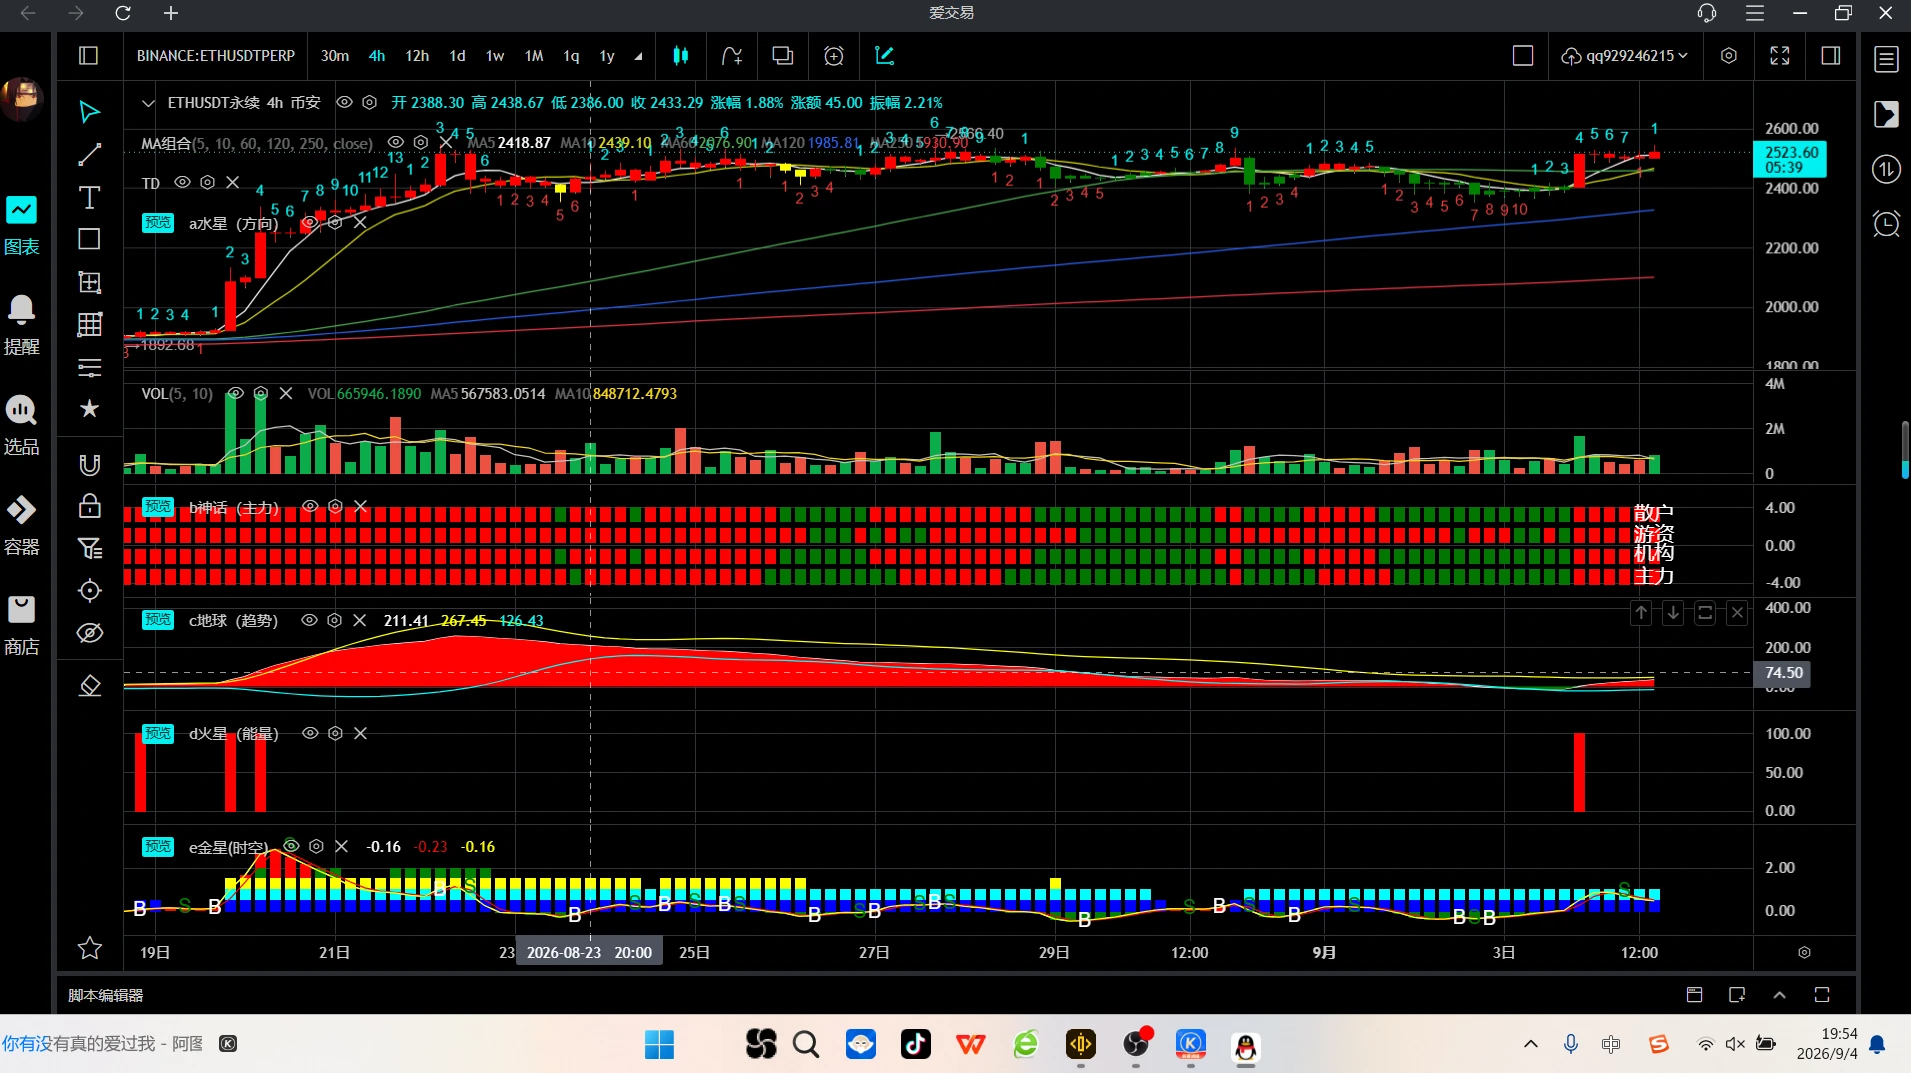Expand the more timeframes dropdown arrow
This screenshot has width=1911, height=1073.
click(638, 56)
